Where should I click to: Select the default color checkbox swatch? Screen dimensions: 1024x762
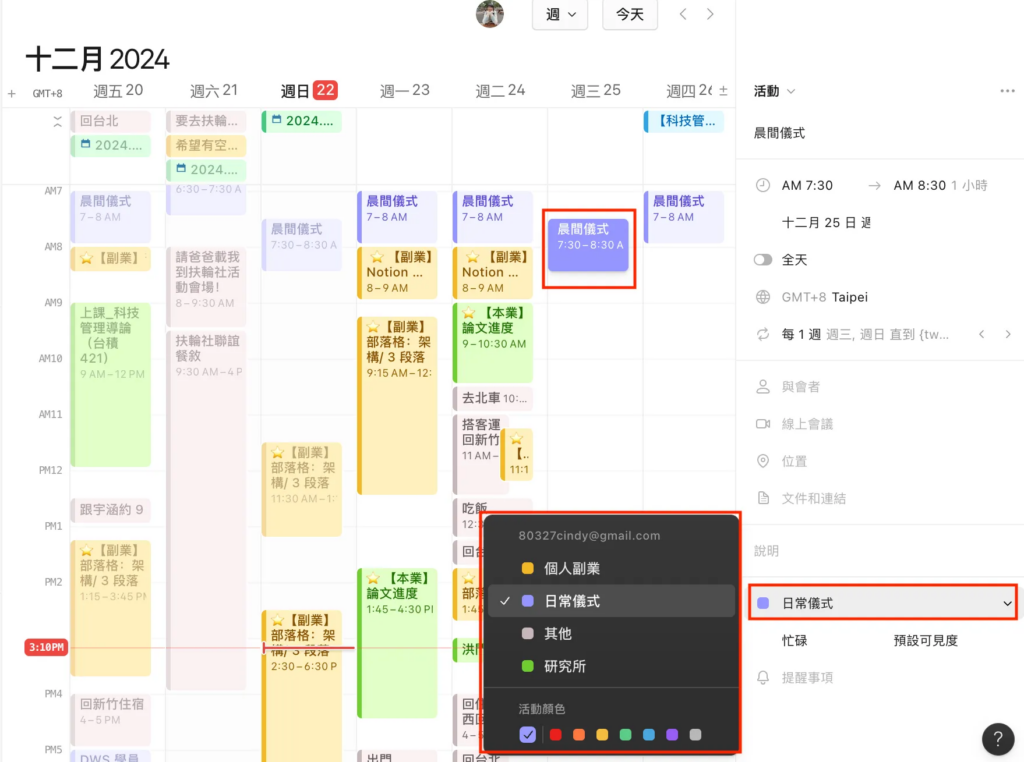(528, 735)
